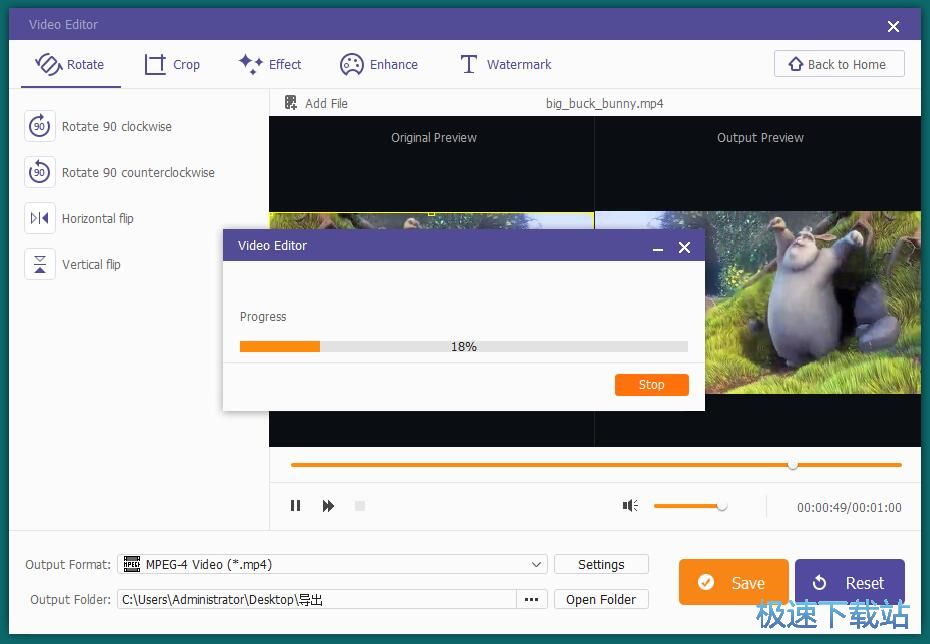Click the Output Preview label
Viewport: 930px width, 644px height.
coord(760,138)
